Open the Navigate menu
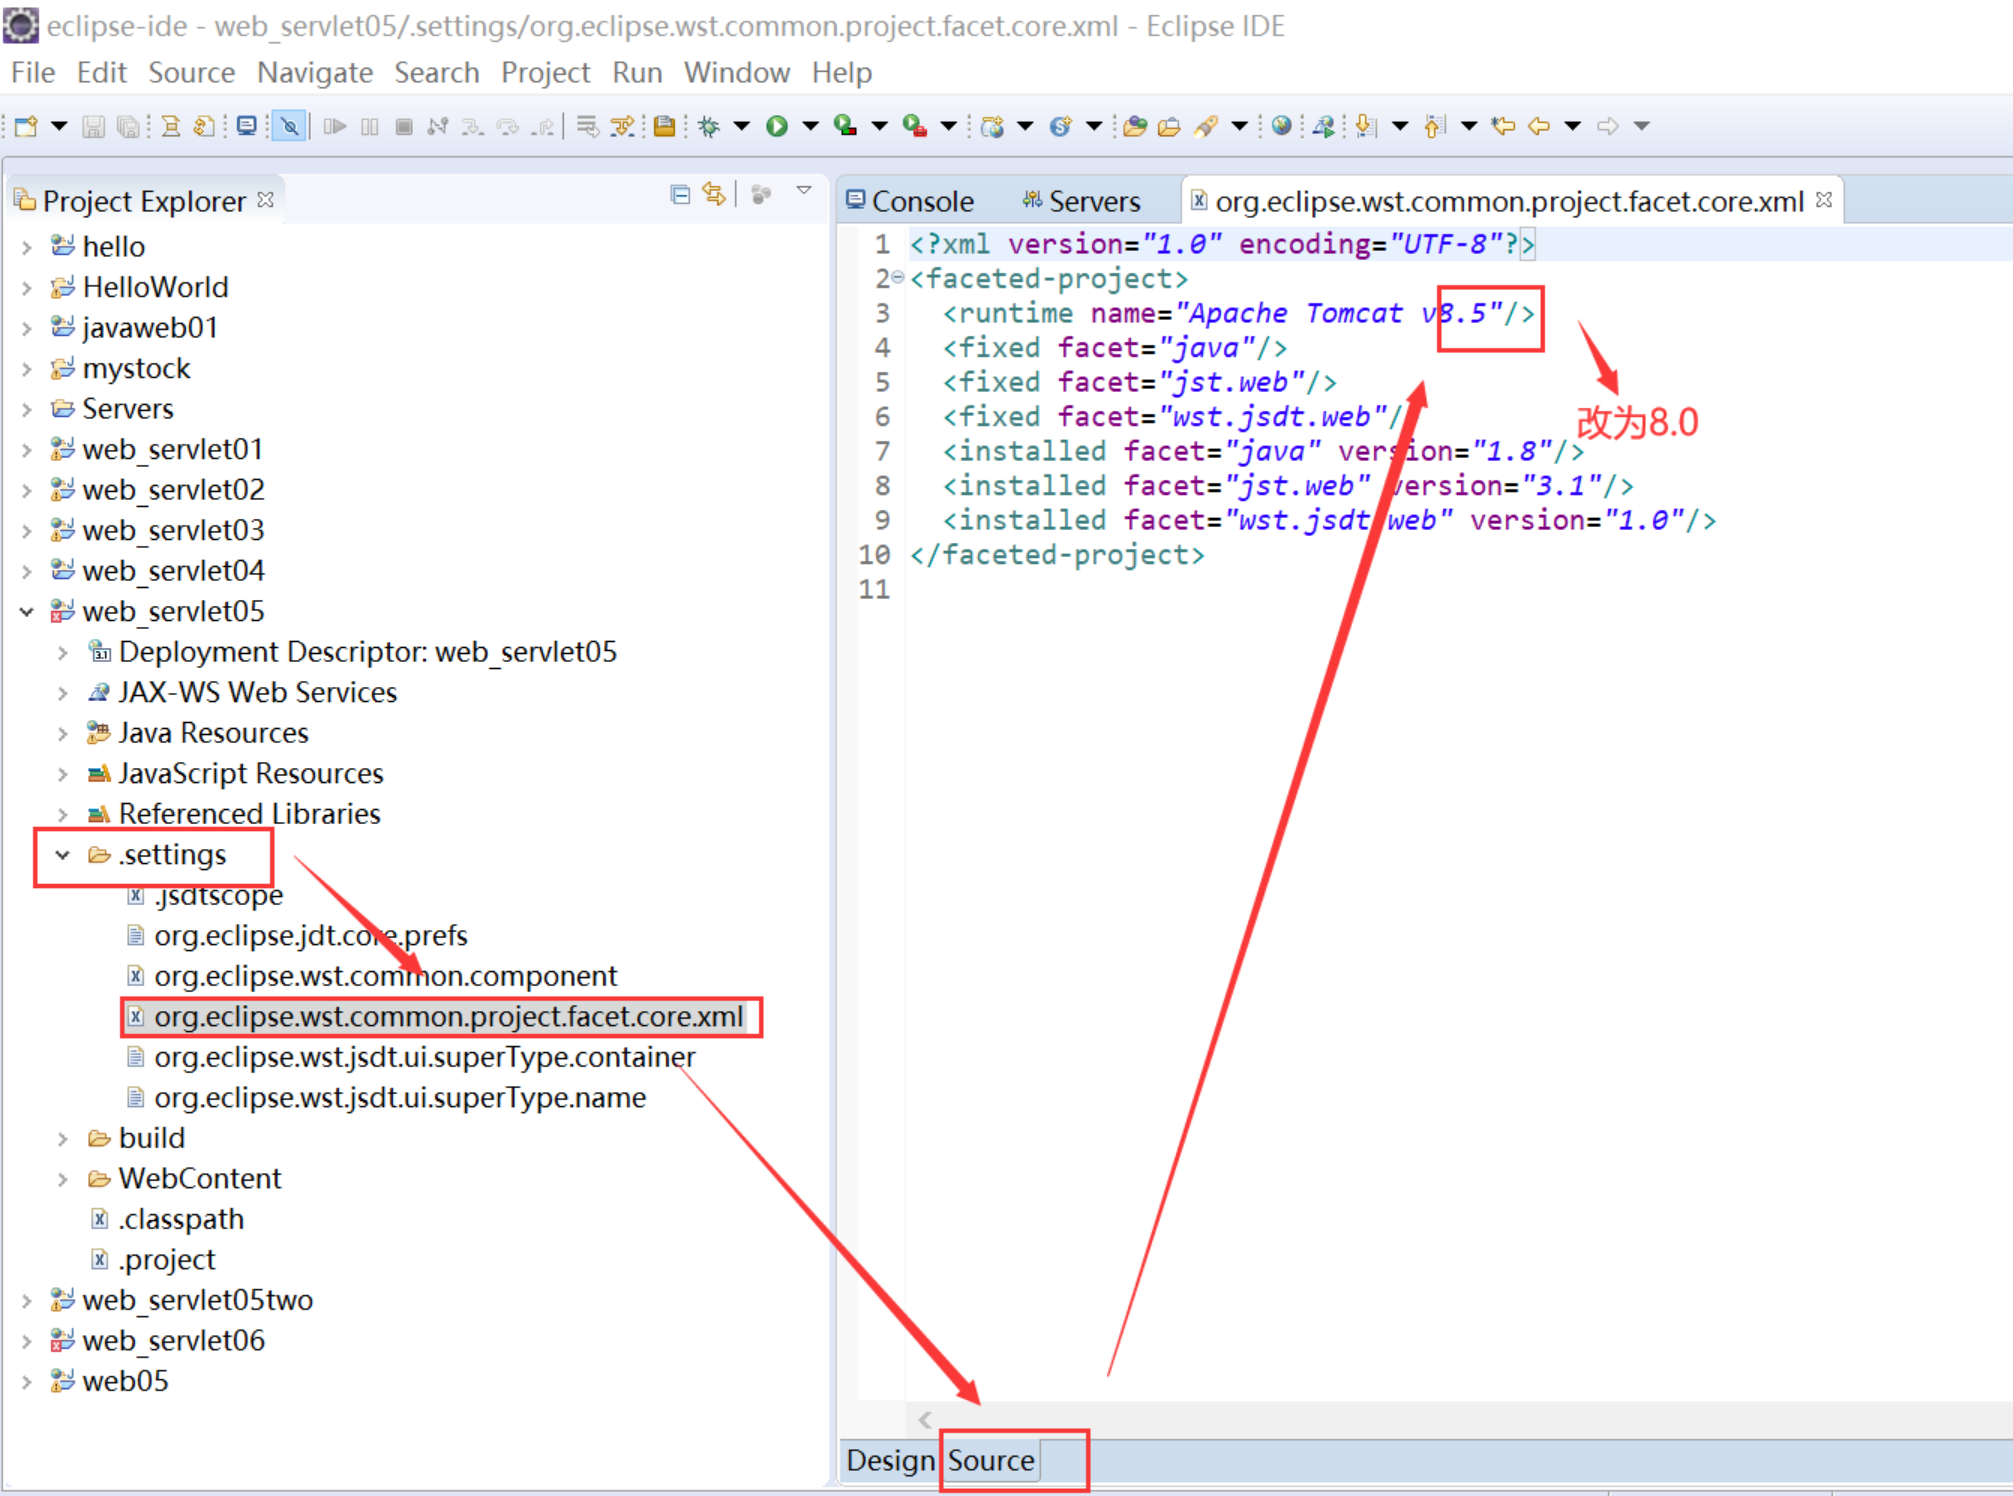The height and width of the screenshot is (1496, 2013). (x=315, y=73)
